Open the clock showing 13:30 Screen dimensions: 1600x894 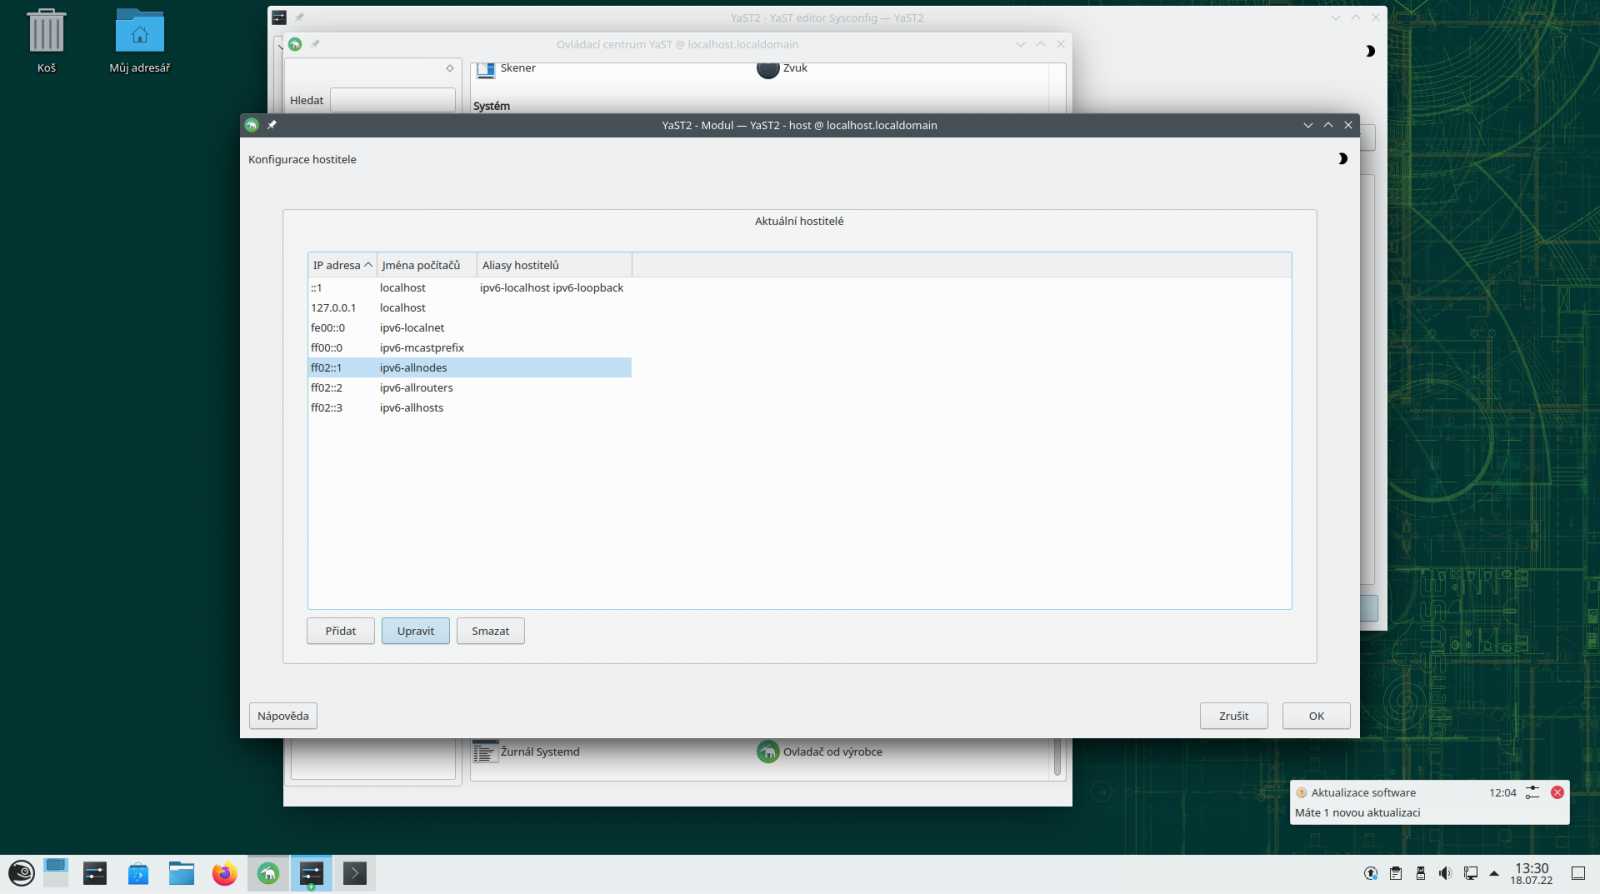[1532, 873]
